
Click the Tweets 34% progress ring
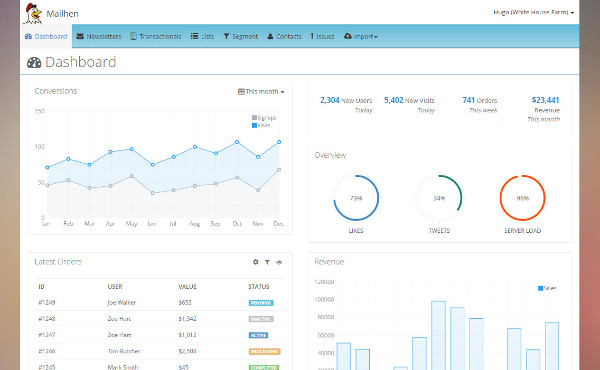point(439,198)
